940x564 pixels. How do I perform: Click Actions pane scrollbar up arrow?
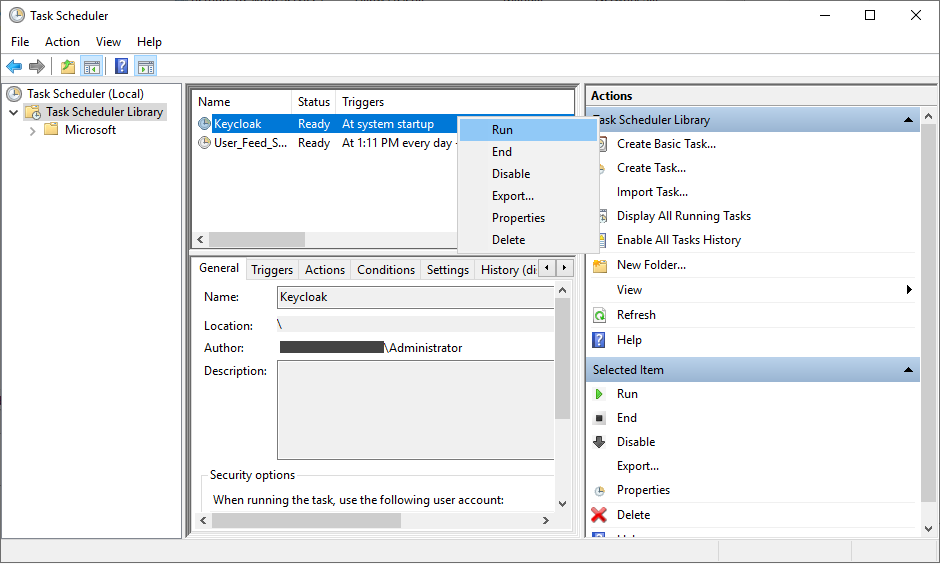coord(929,116)
